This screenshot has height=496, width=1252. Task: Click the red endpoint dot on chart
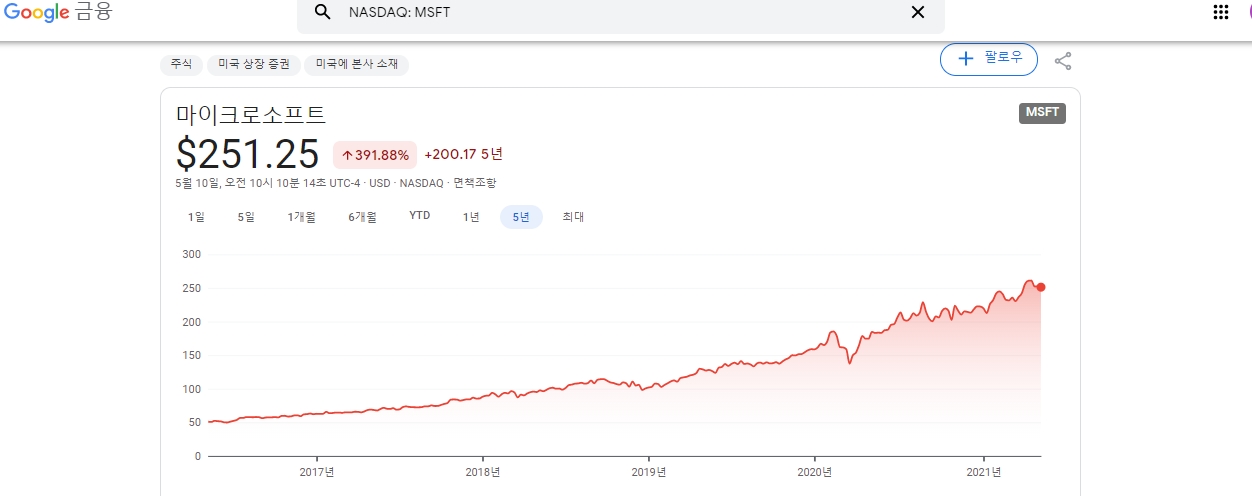coord(1041,287)
